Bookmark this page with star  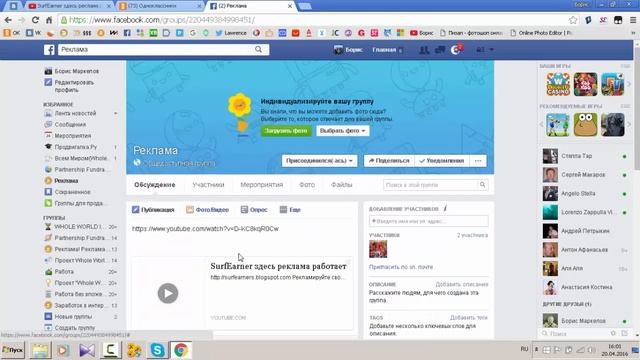point(573,20)
